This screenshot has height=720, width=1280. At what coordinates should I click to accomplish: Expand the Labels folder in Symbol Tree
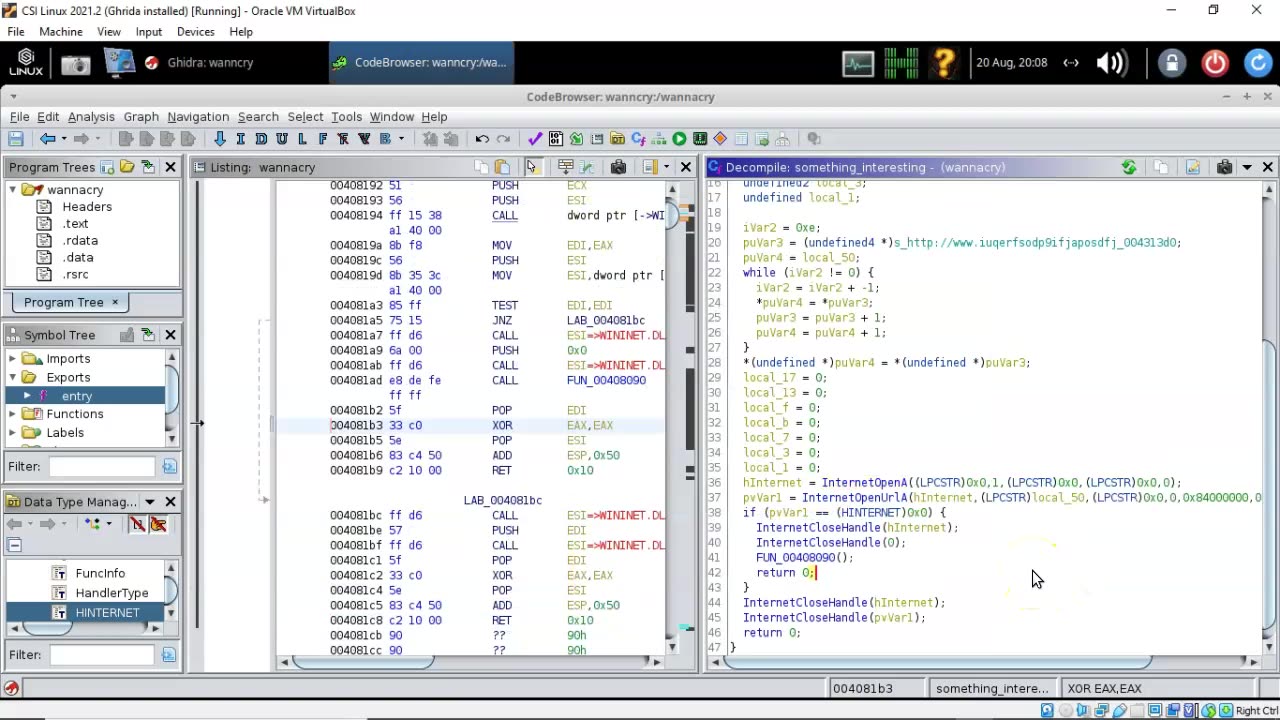coord(12,433)
